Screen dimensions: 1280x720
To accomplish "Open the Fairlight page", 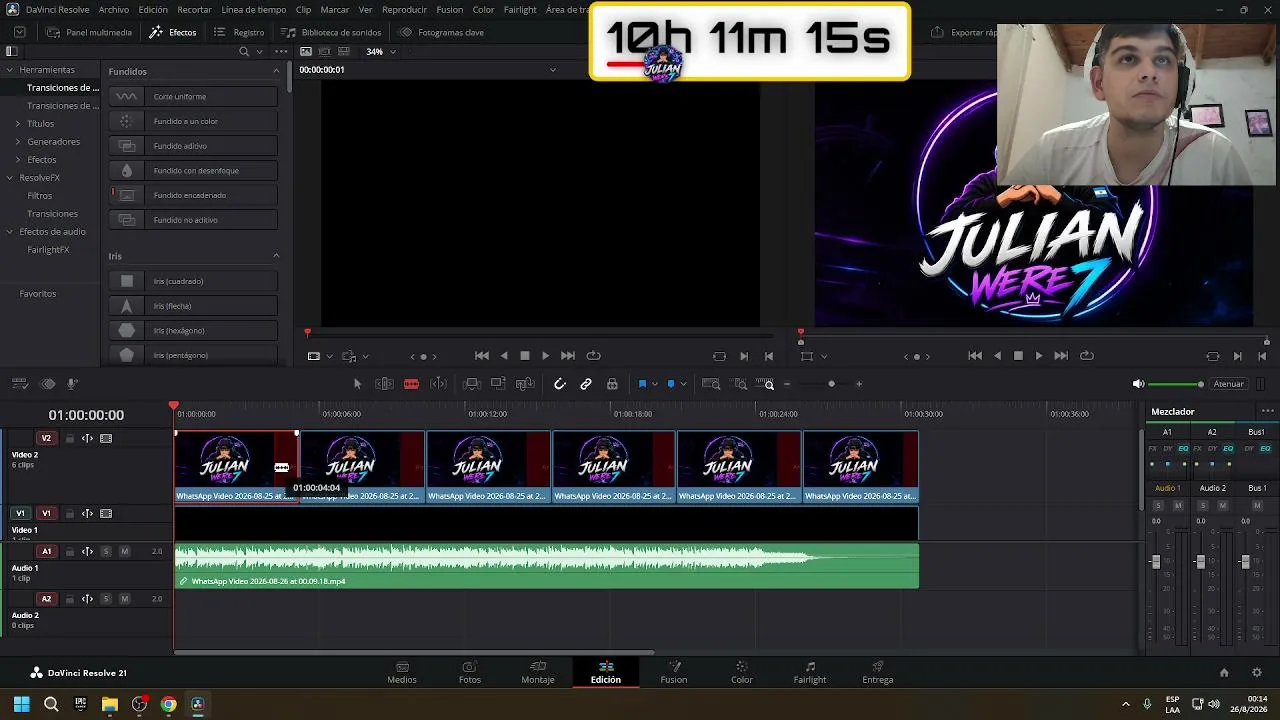I will tap(810, 672).
